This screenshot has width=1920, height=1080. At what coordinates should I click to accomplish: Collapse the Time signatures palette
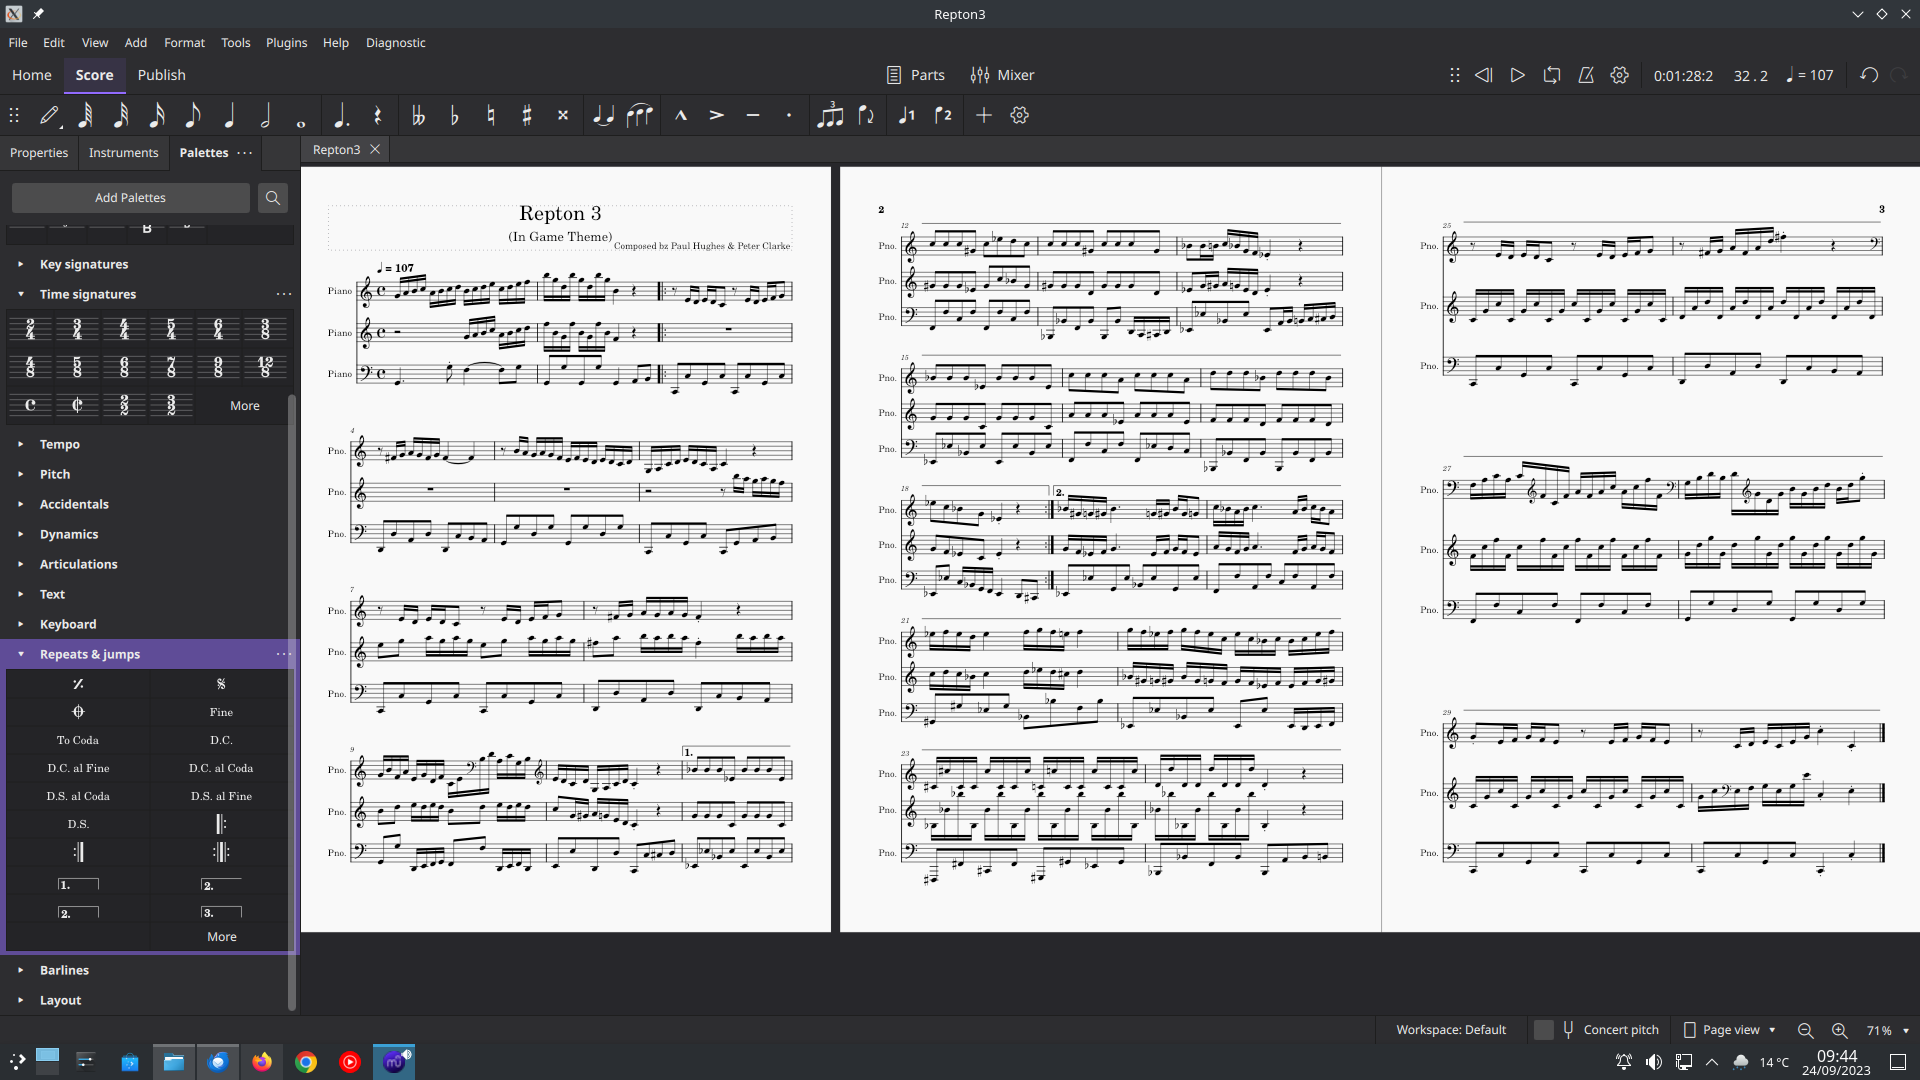pos(21,294)
